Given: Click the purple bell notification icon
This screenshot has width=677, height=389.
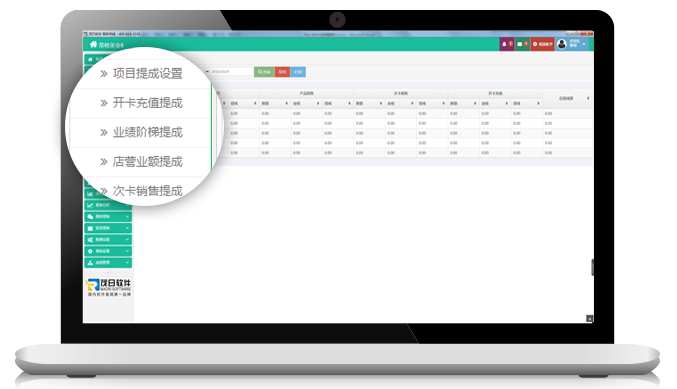Looking at the screenshot, I should coord(504,44).
